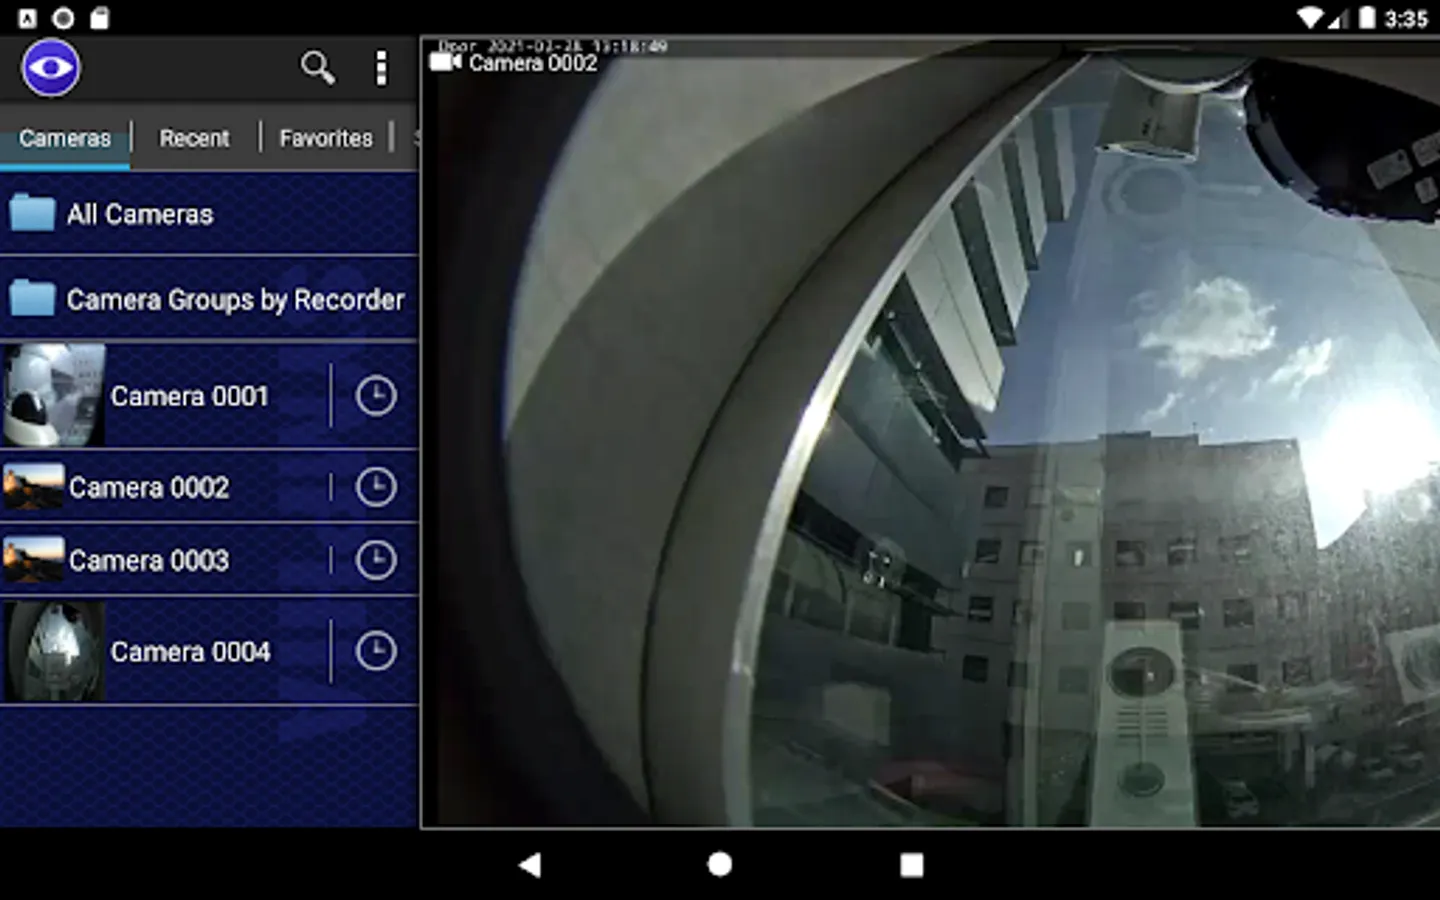This screenshot has height=900, width=1440.
Task: Switch to the Recent tab
Action: [194, 138]
